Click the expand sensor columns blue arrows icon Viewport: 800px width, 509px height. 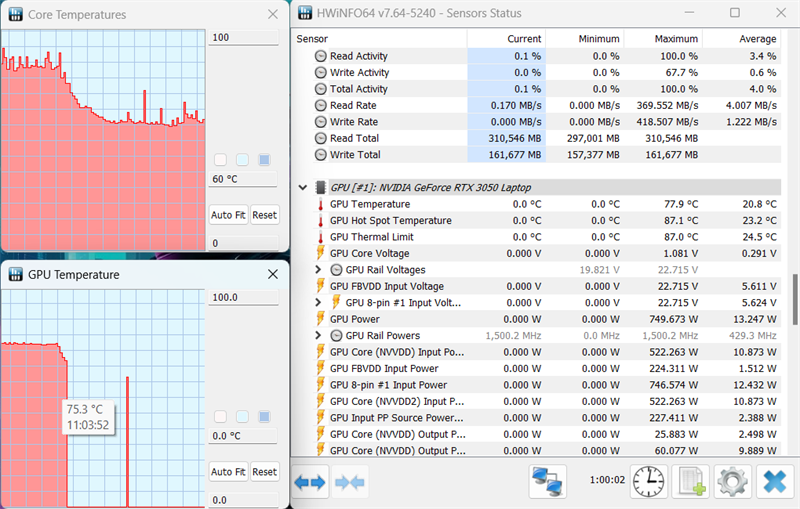click(x=310, y=482)
